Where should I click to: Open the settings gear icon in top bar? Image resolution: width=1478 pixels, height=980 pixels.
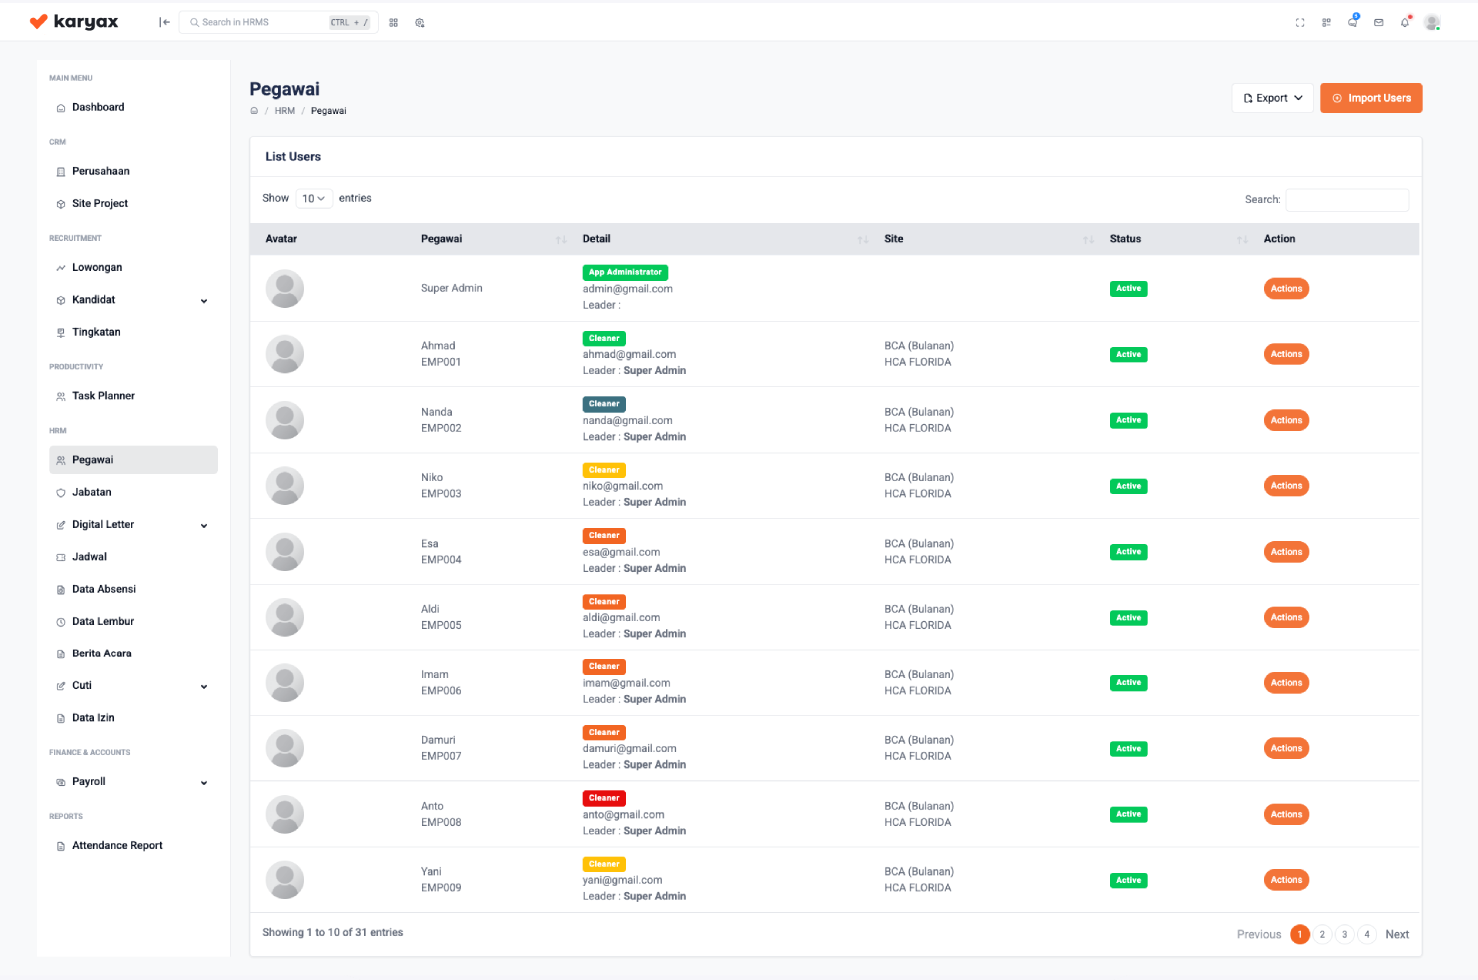coord(419,22)
